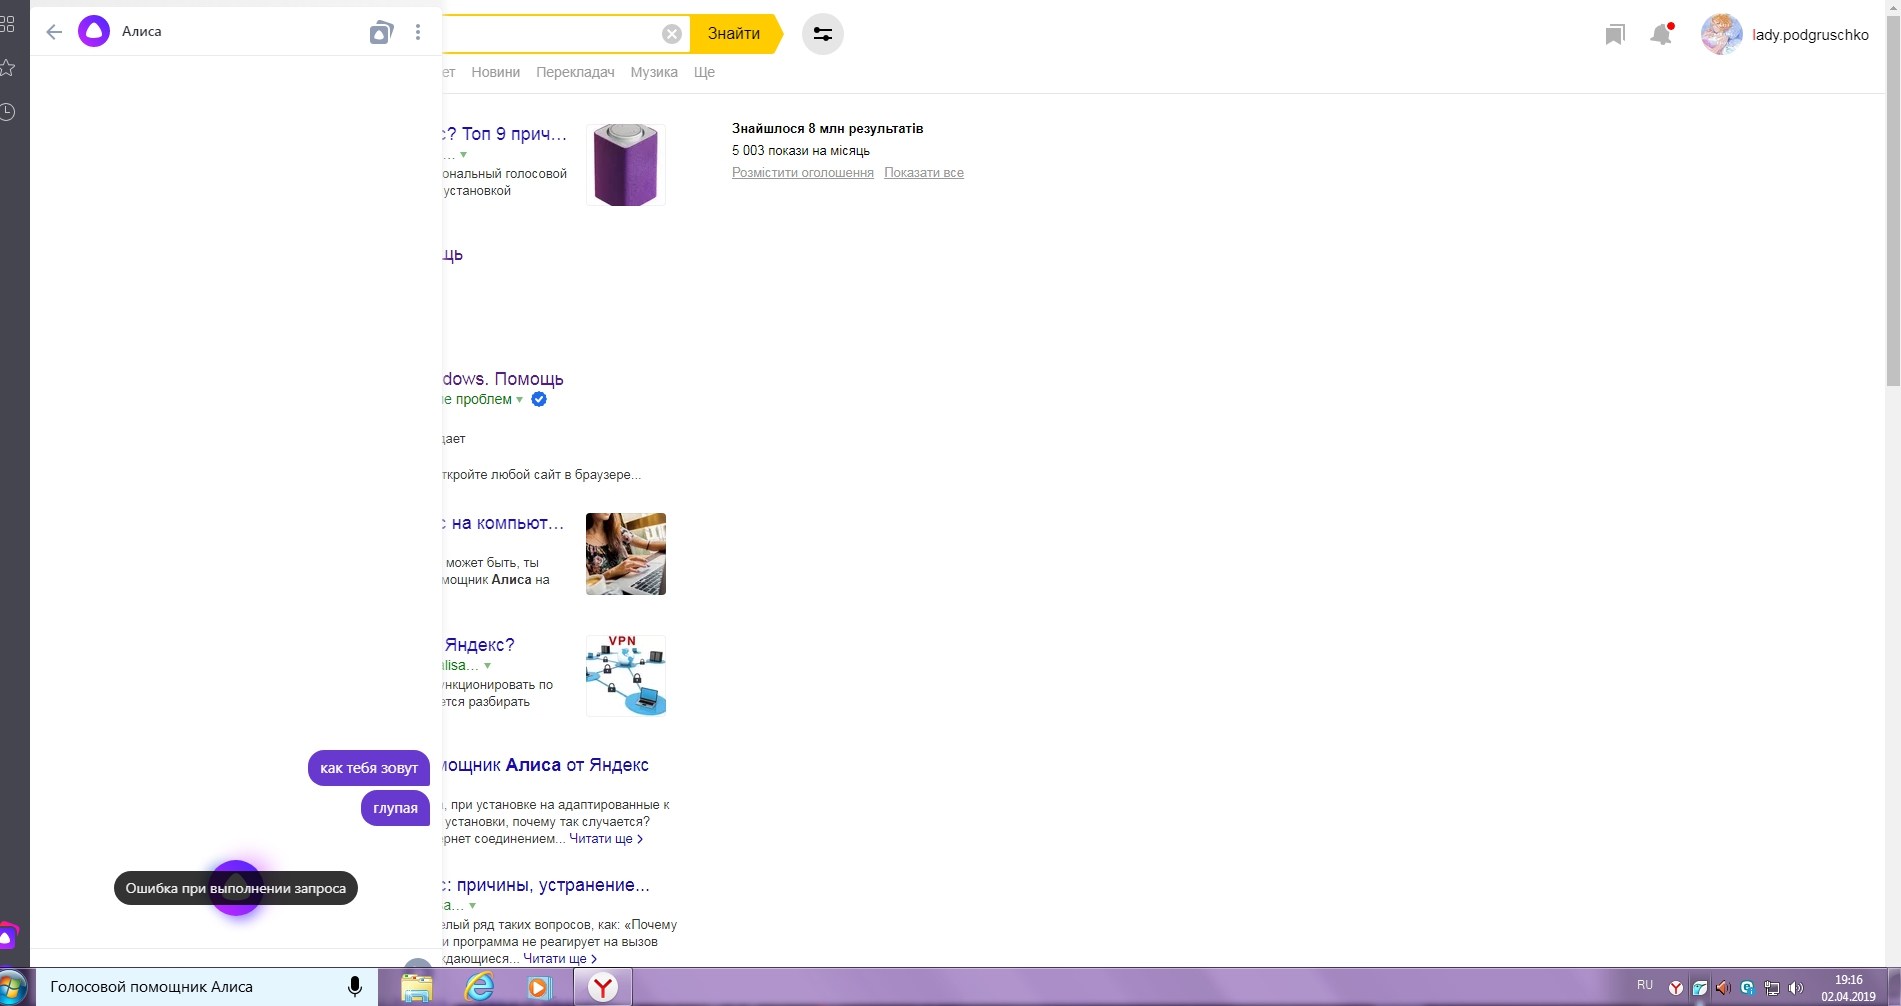Image resolution: width=1901 pixels, height=1006 pixels.
Task: Launch Internet Explorer from taskbar
Action: pos(480,988)
